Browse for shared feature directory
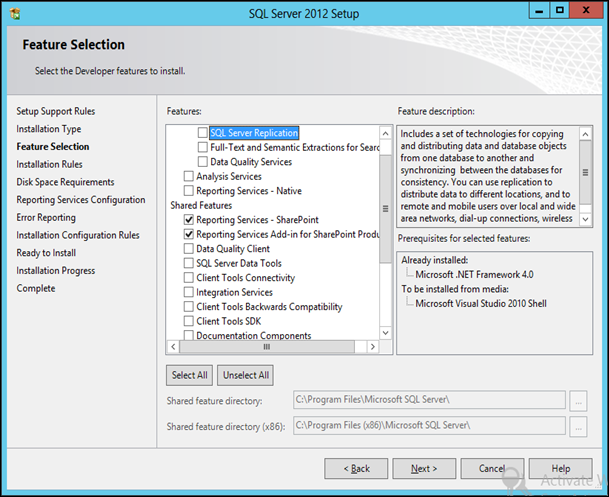Image resolution: width=609 pixels, height=497 pixels. point(578,401)
